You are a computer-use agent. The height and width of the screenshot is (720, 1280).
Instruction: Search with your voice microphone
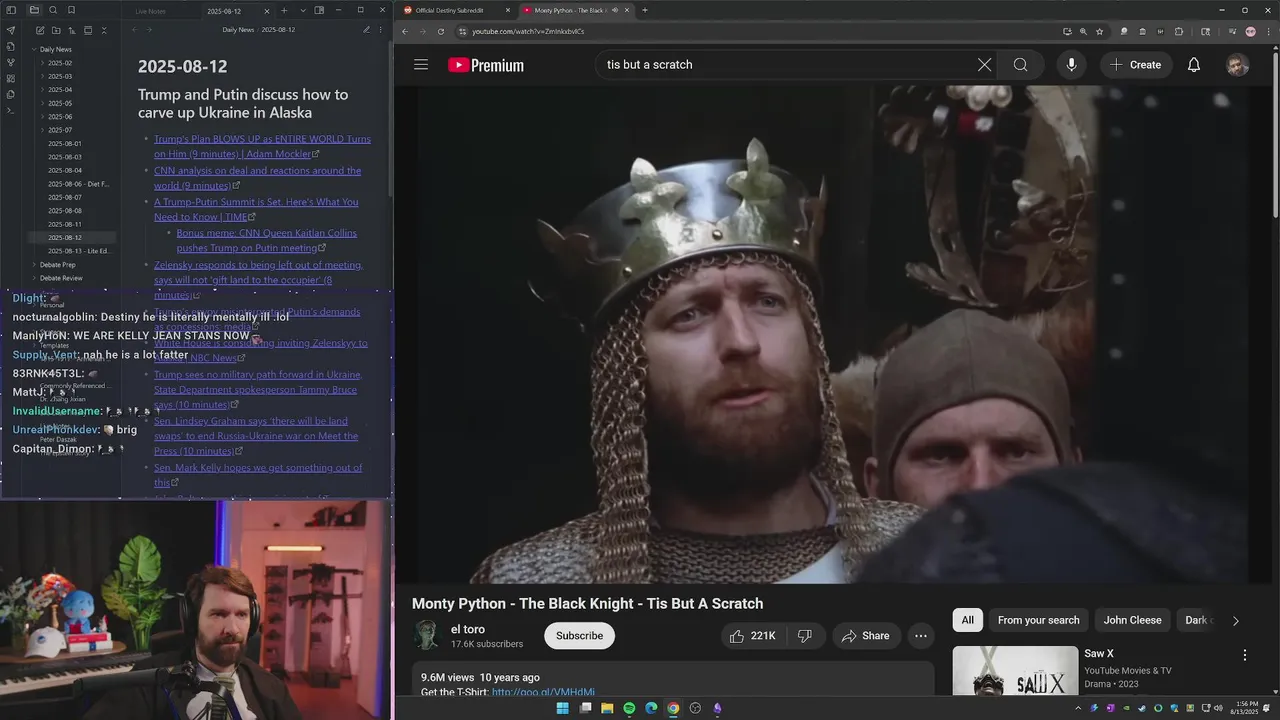click(1071, 65)
